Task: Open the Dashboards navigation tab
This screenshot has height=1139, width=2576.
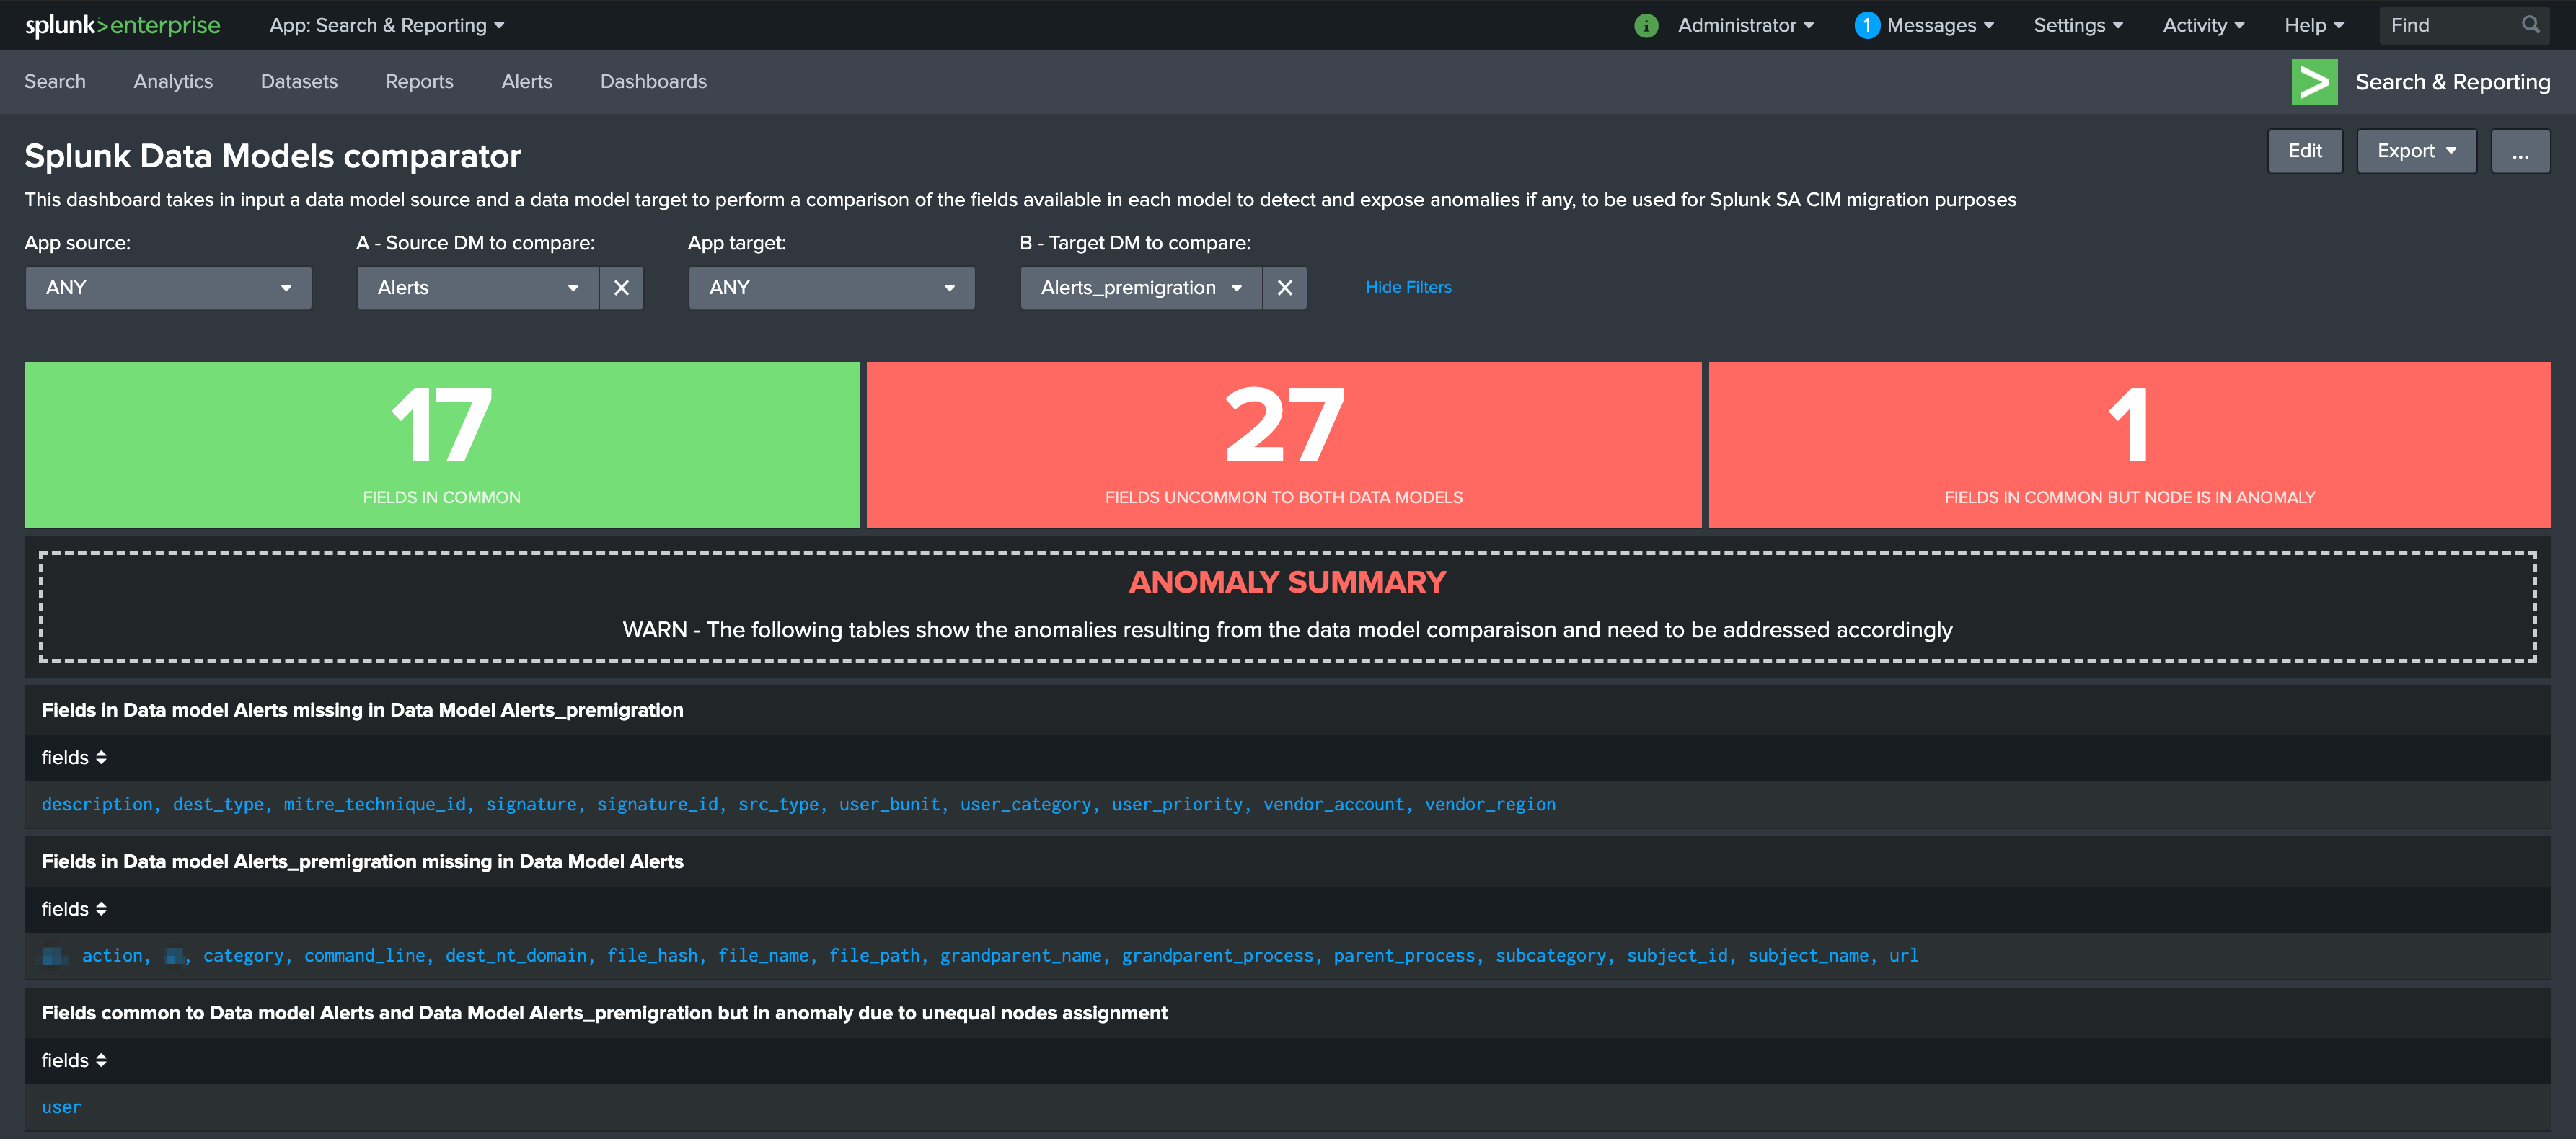Action: click(x=653, y=82)
